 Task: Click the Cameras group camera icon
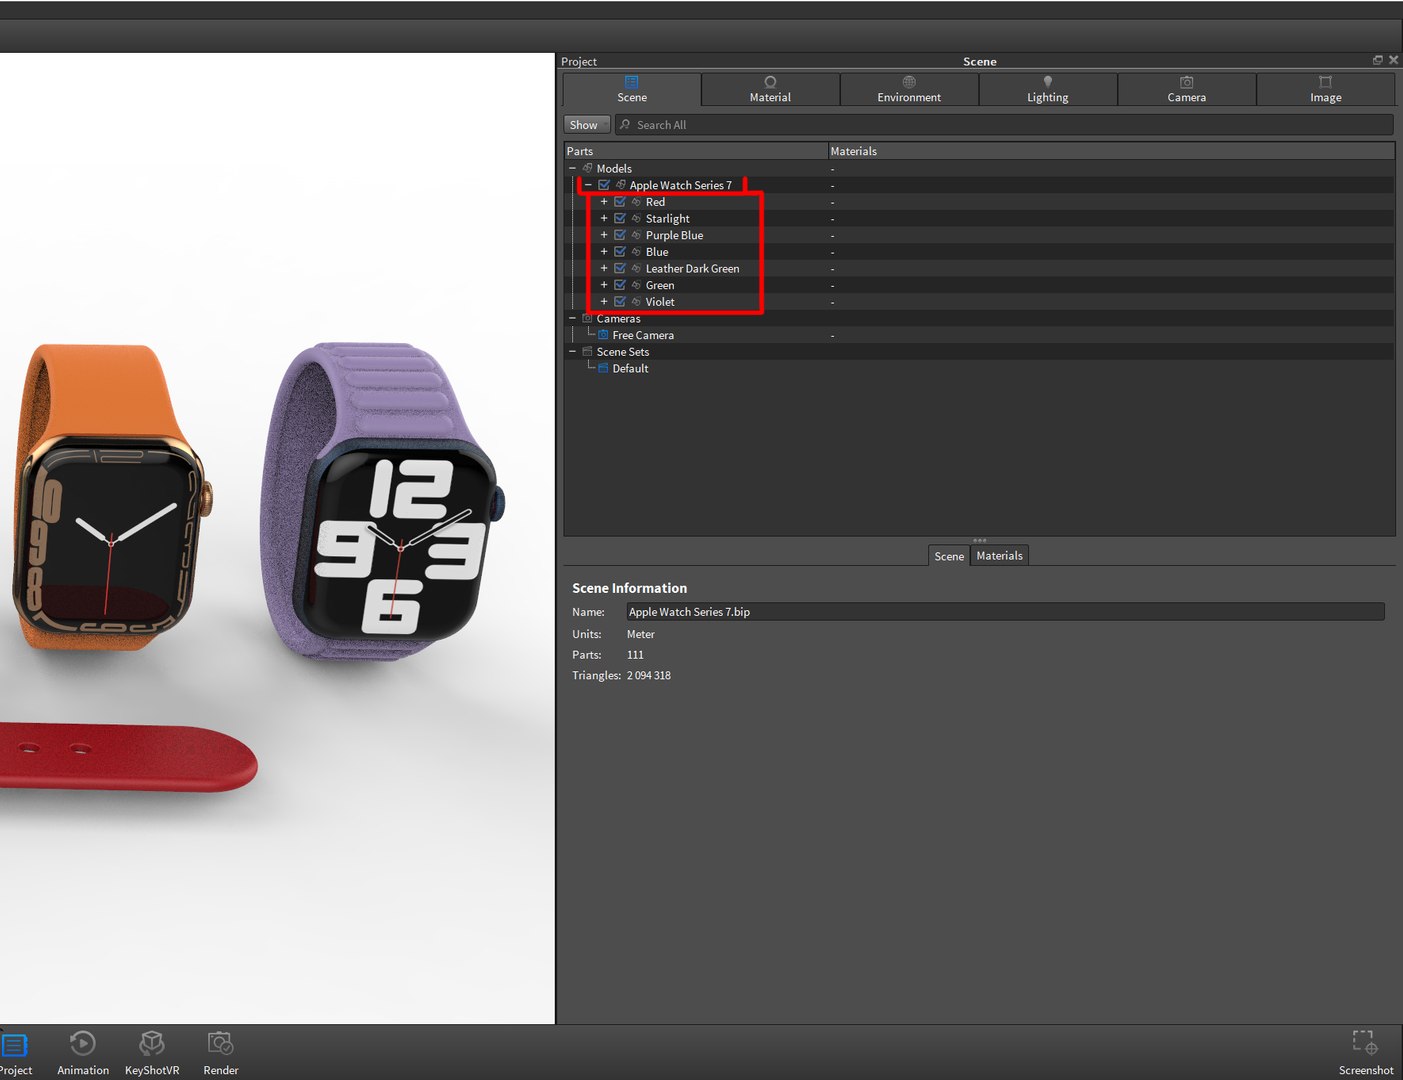[x=588, y=318]
